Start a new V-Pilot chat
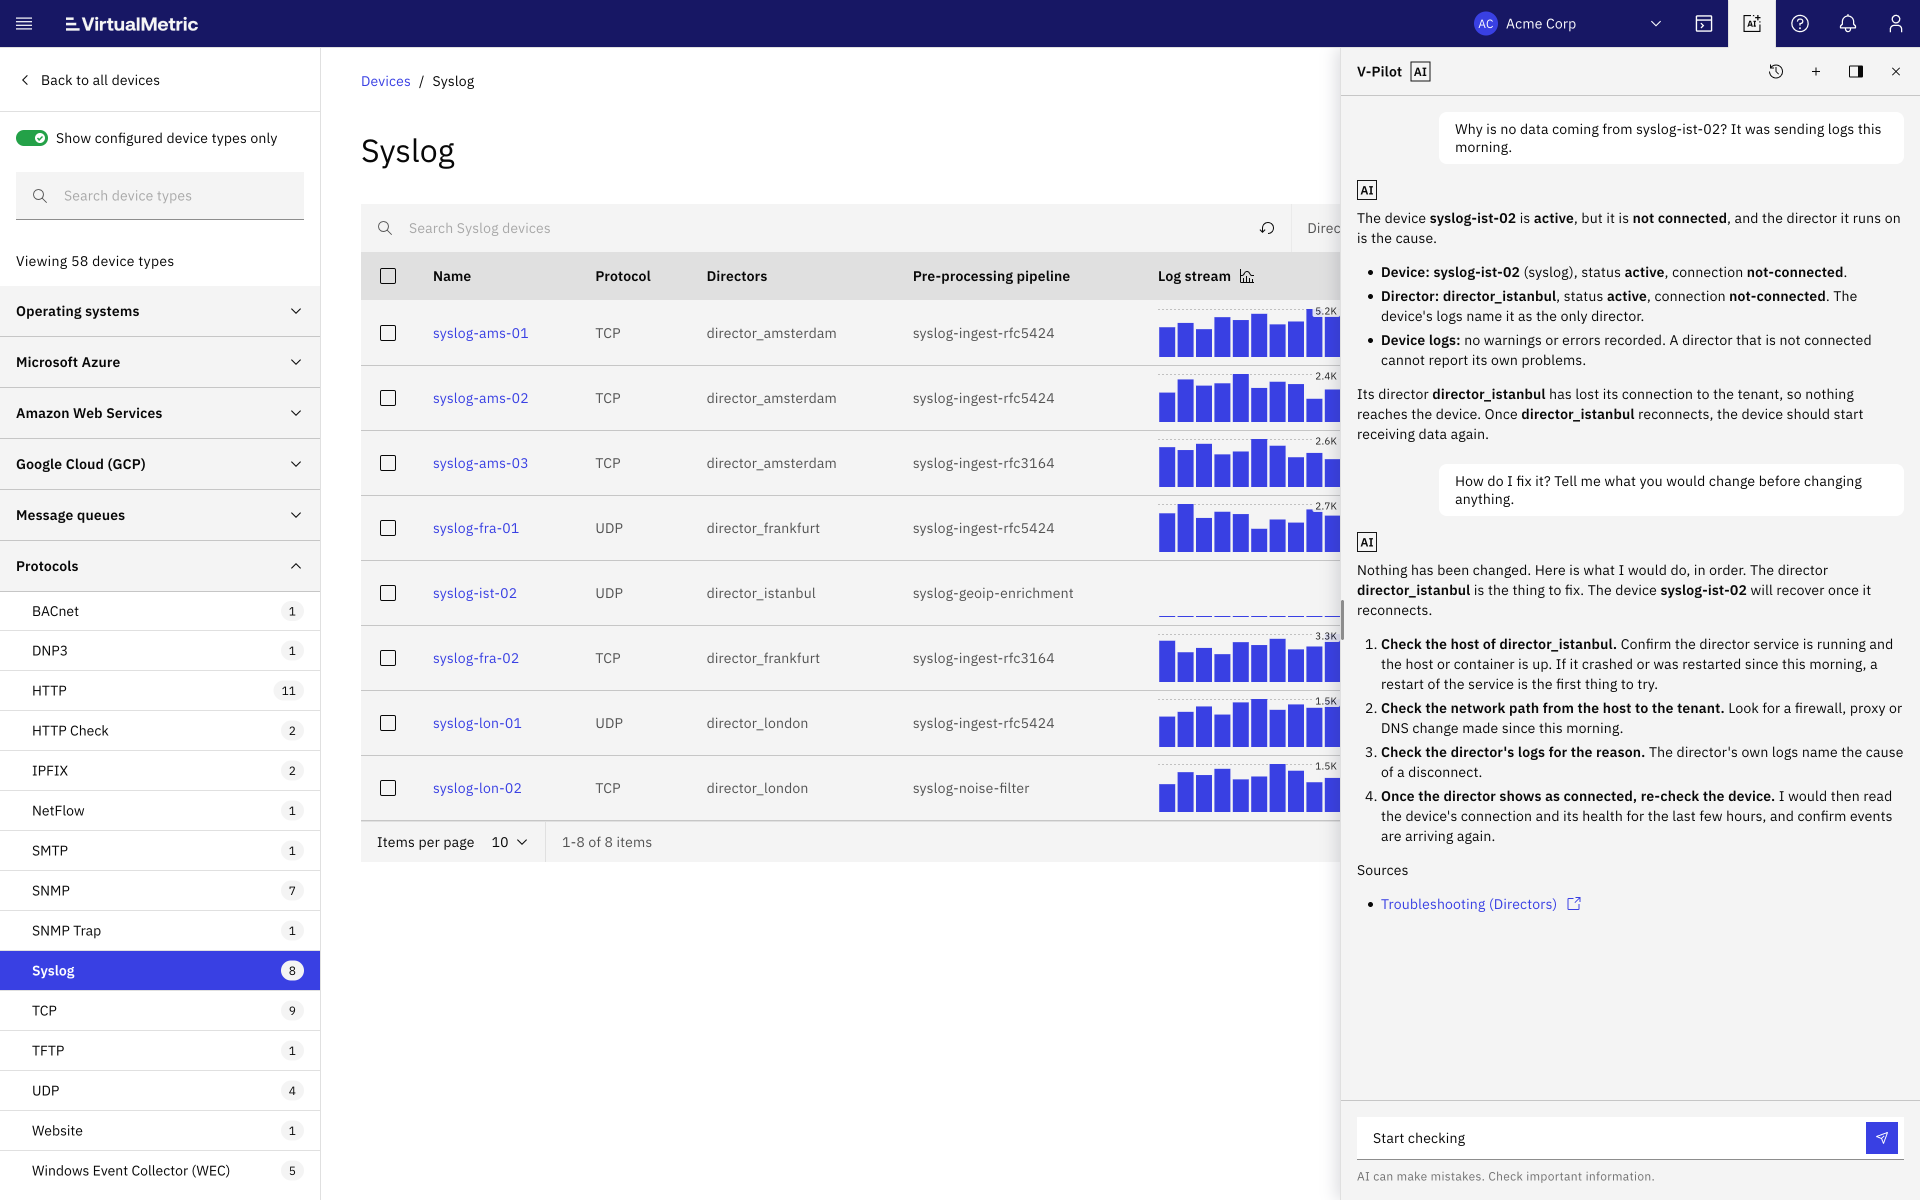The image size is (1920, 1200). click(1816, 72)
